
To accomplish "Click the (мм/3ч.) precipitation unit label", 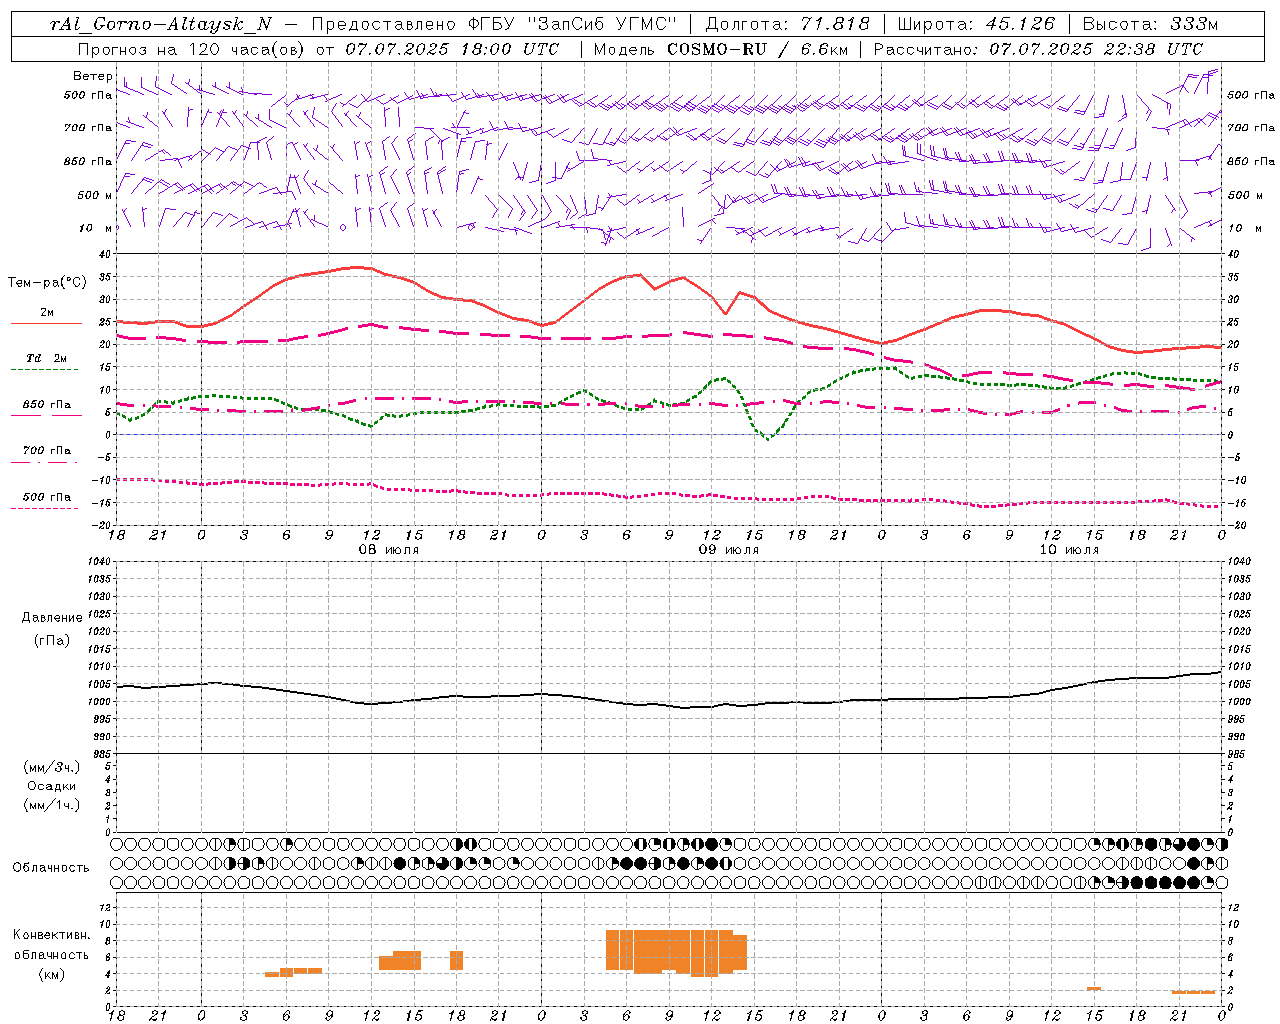I will click(x=52, y=767).
